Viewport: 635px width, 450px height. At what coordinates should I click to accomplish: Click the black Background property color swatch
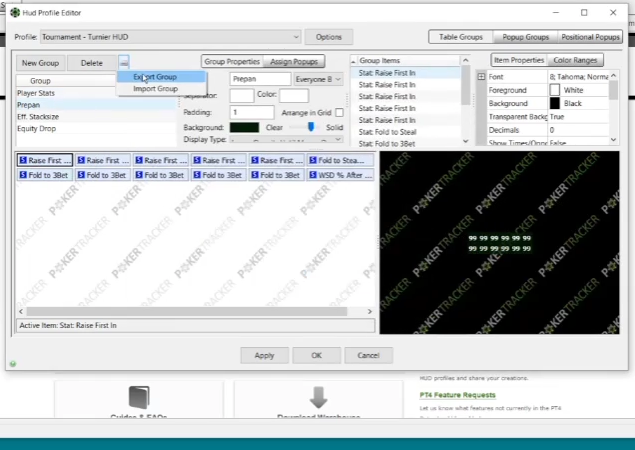pyautogui.click(x=555, y=103)
